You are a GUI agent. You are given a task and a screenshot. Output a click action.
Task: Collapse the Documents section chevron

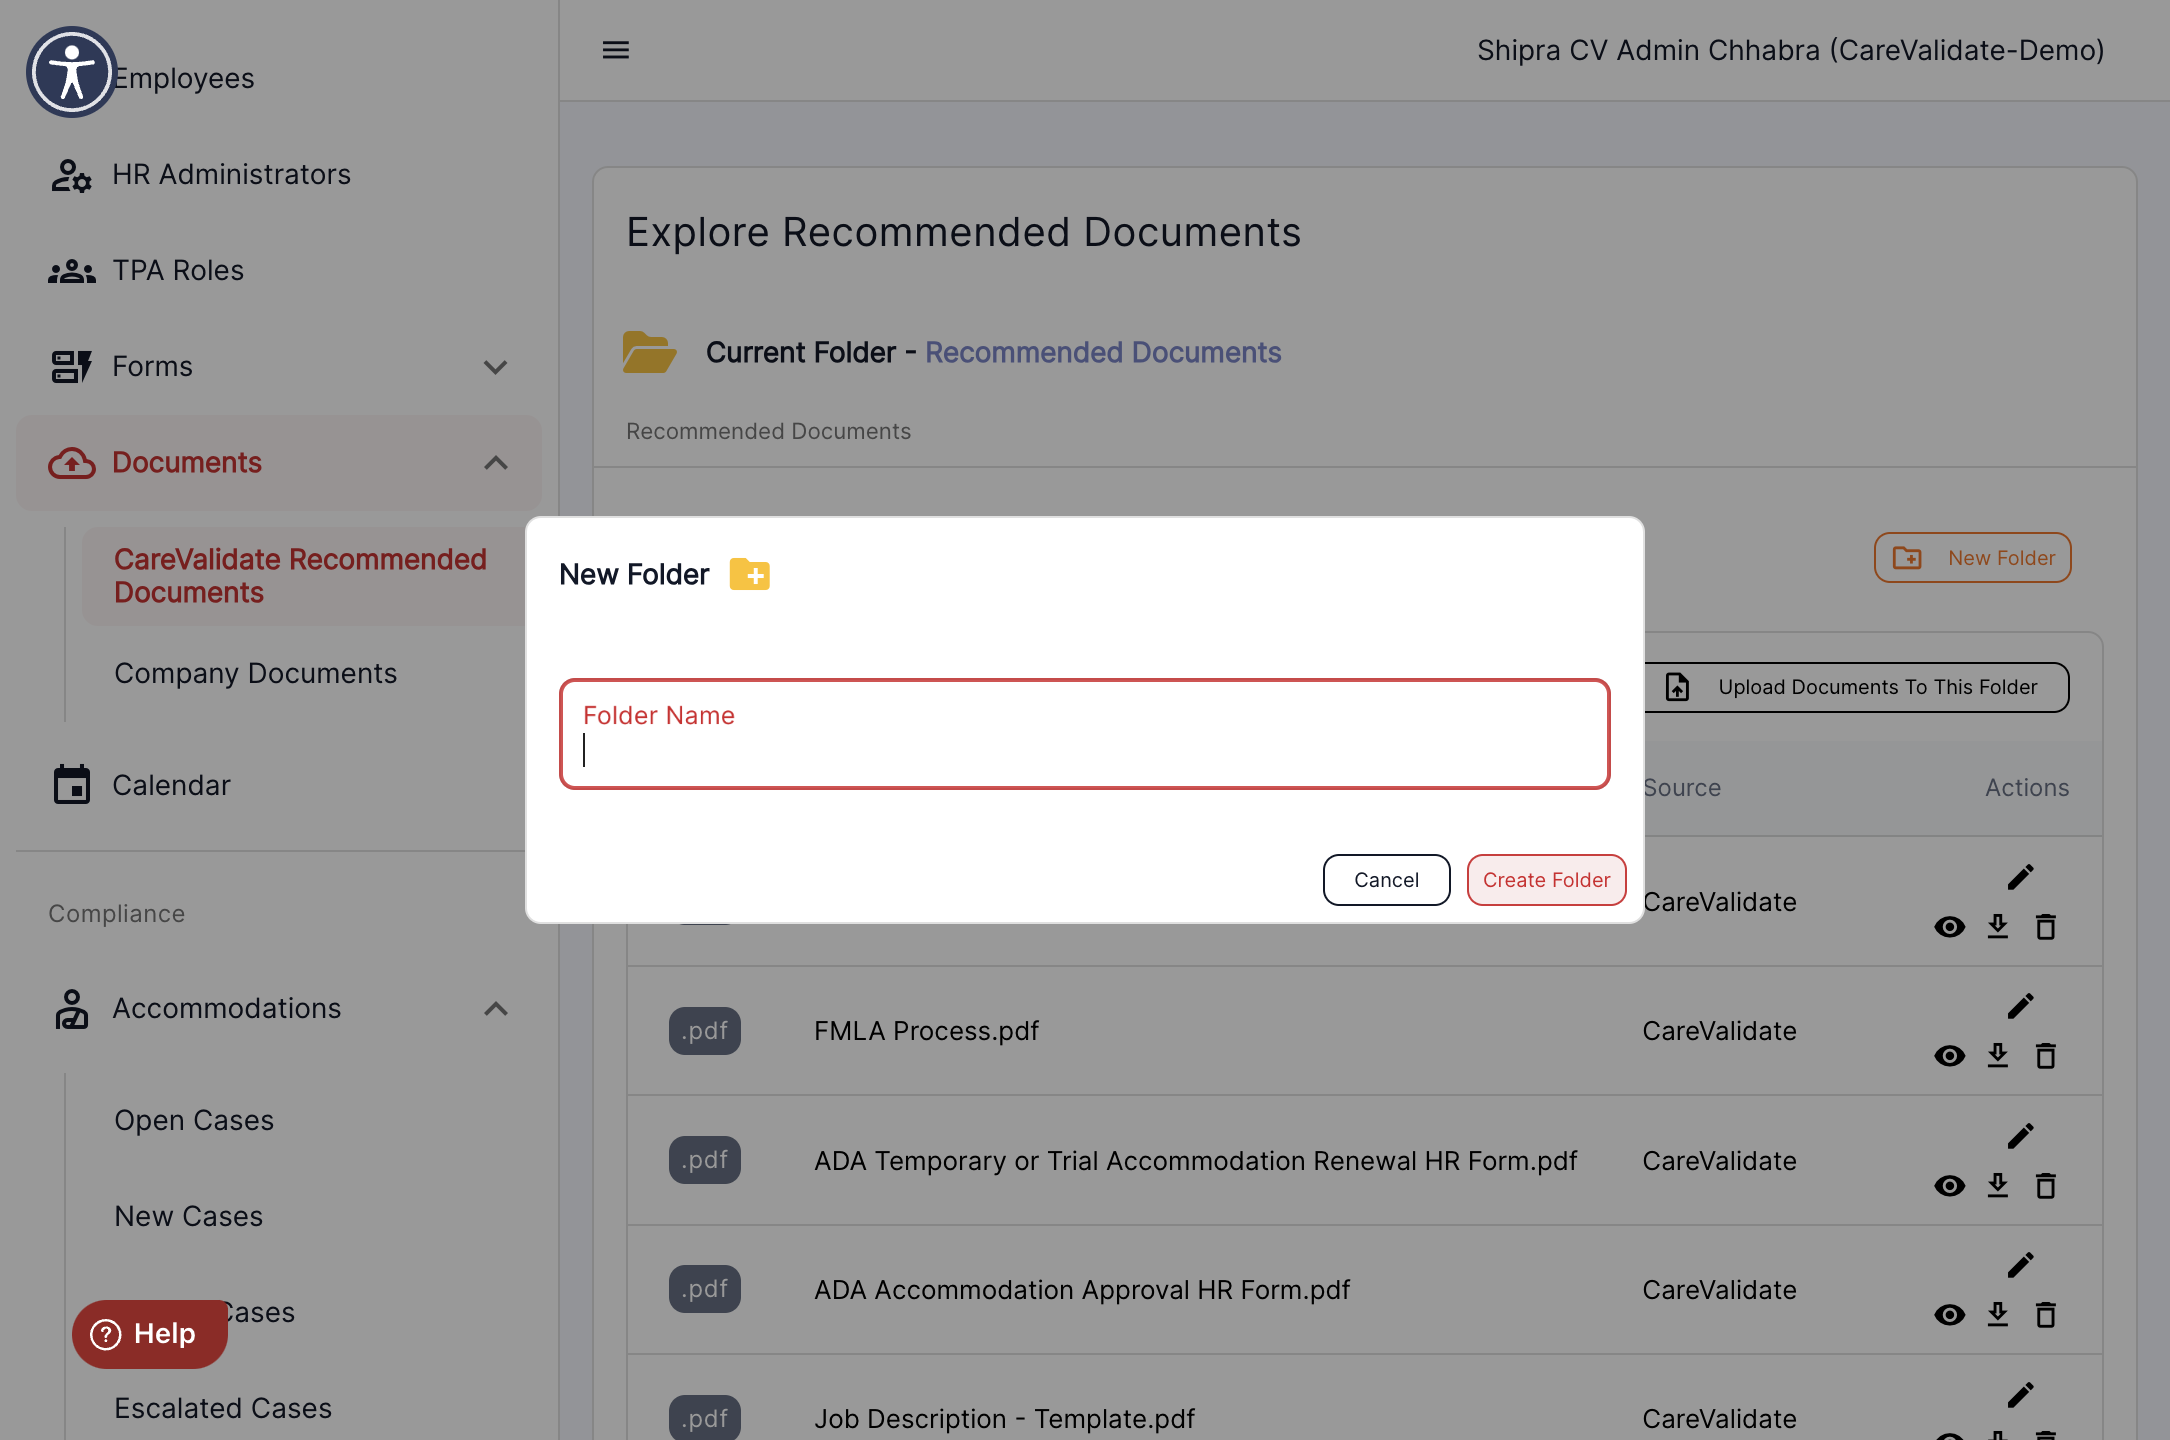pyautogui.click(x=495, y=463)
